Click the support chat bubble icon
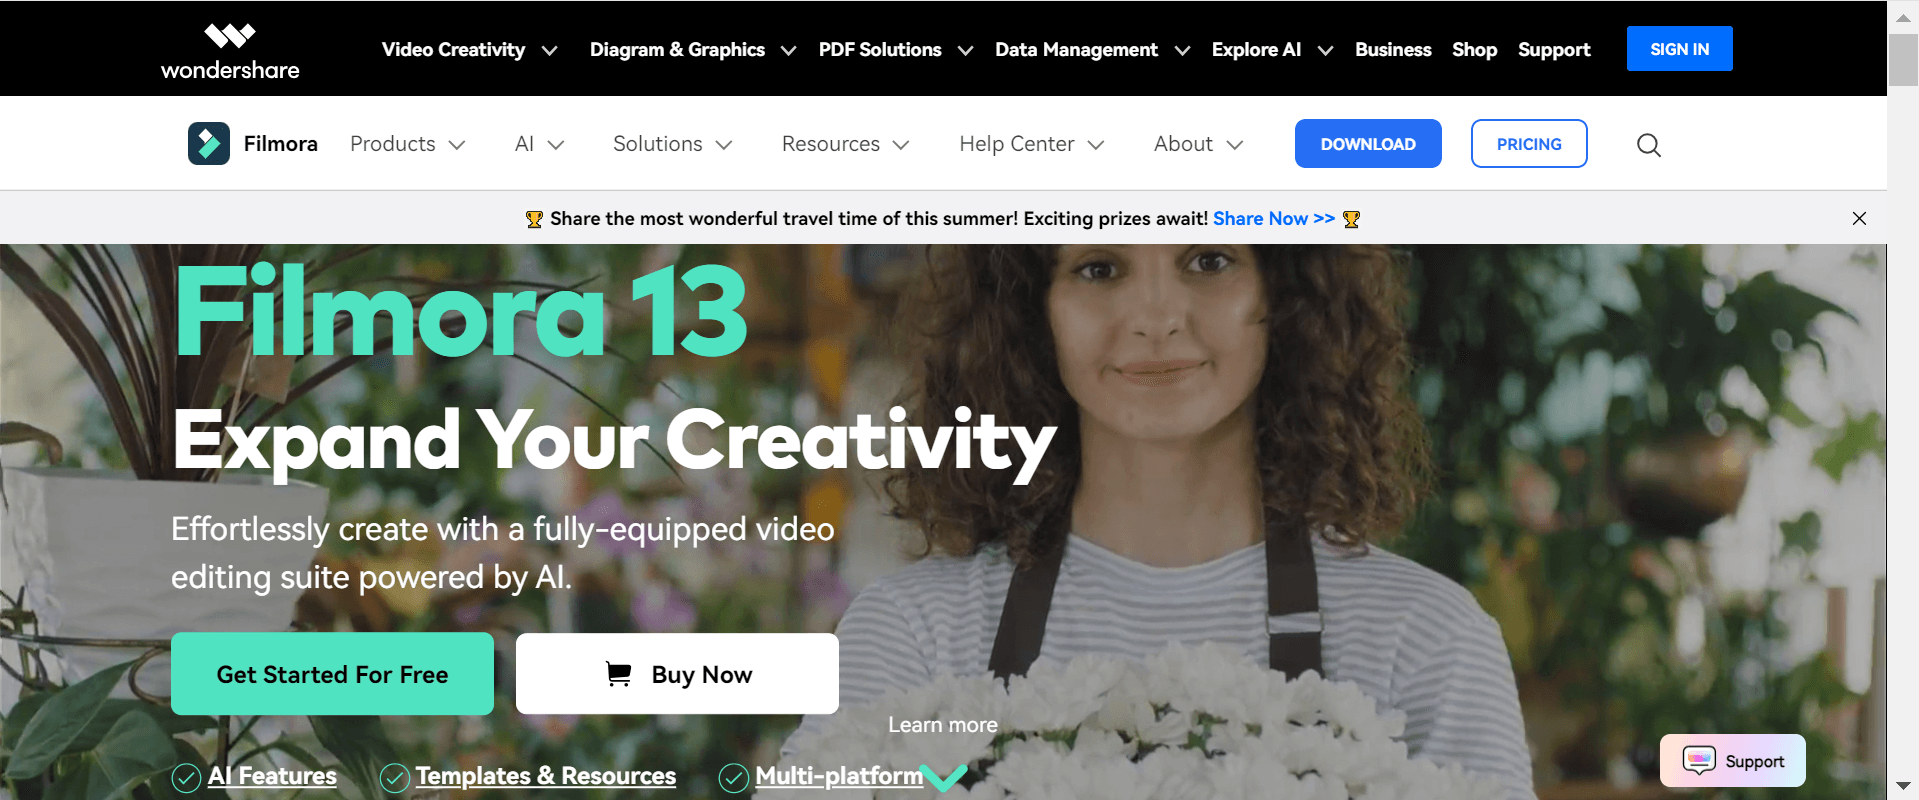The height and width of the screenshot is (800, 1919). click(x=1699, y=761)
